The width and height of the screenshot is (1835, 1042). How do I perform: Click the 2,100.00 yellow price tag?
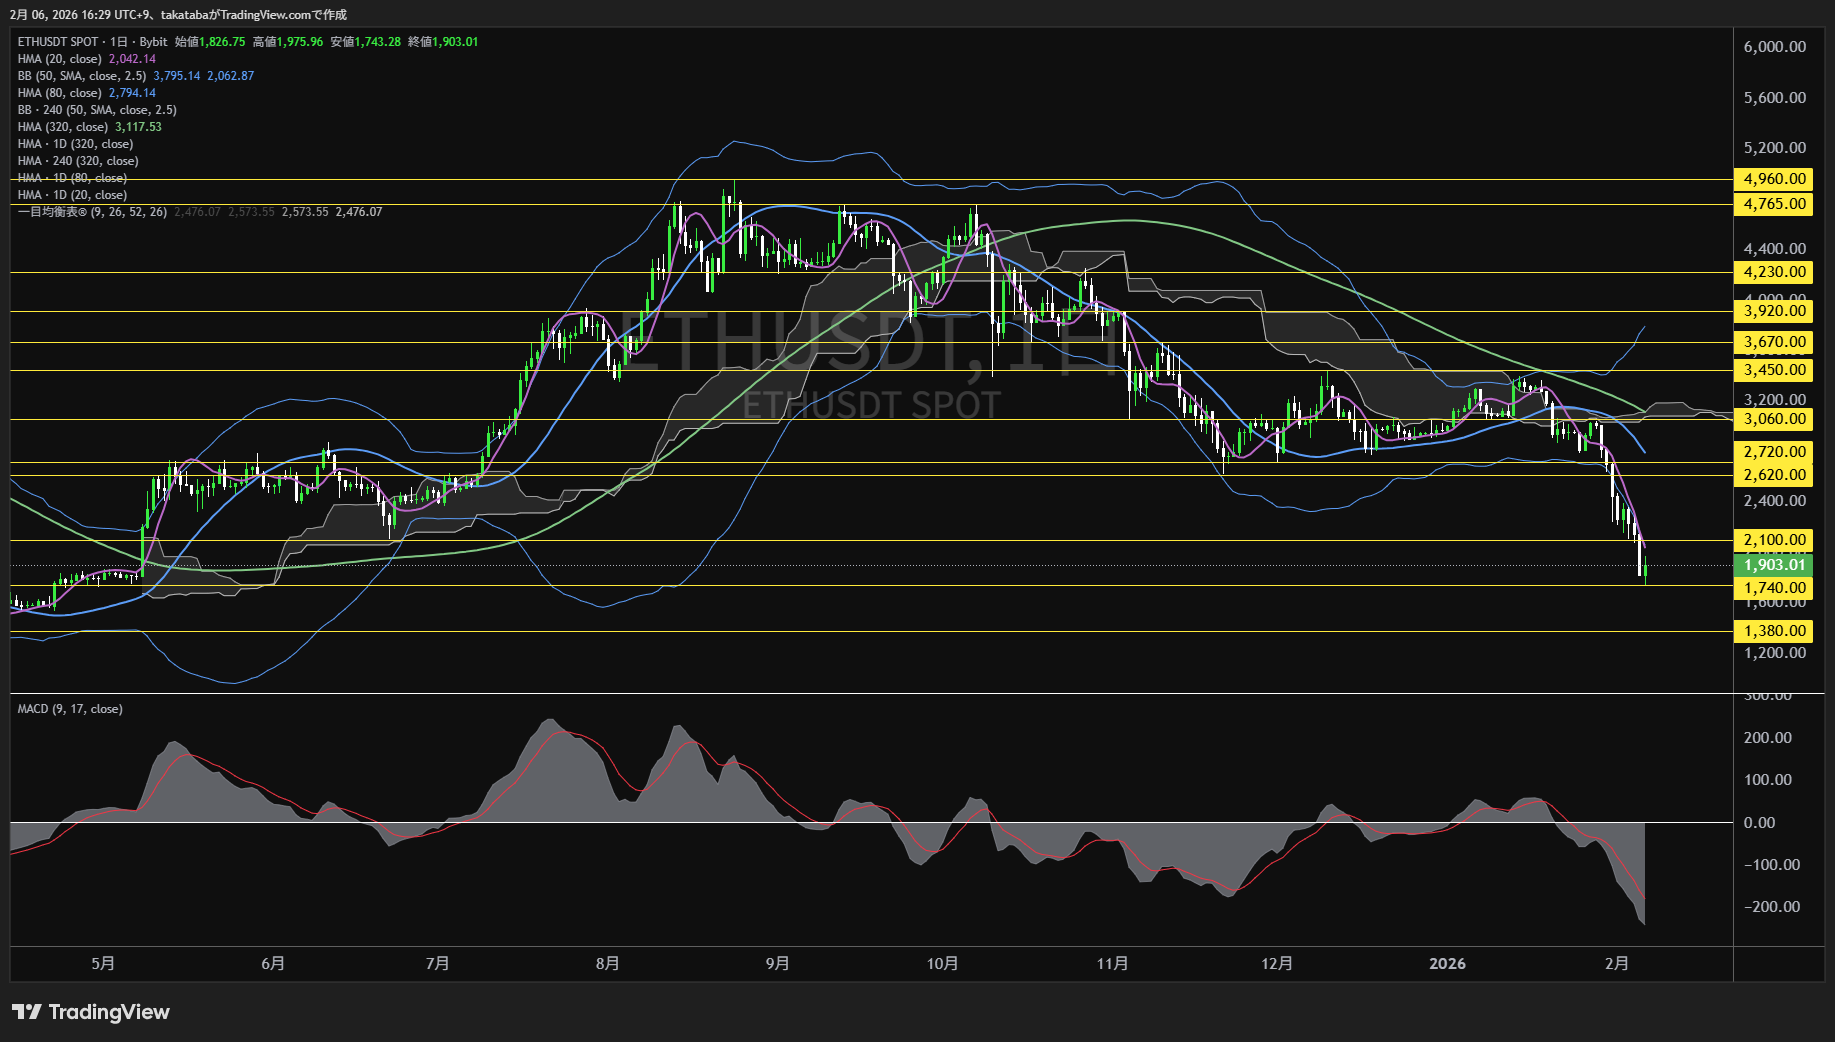point(1774,540)
